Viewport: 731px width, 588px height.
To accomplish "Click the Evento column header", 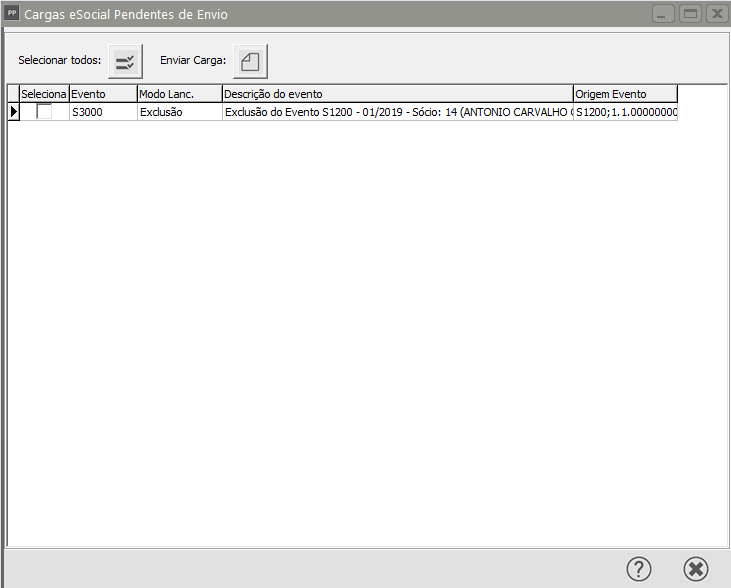I will 102,94.
